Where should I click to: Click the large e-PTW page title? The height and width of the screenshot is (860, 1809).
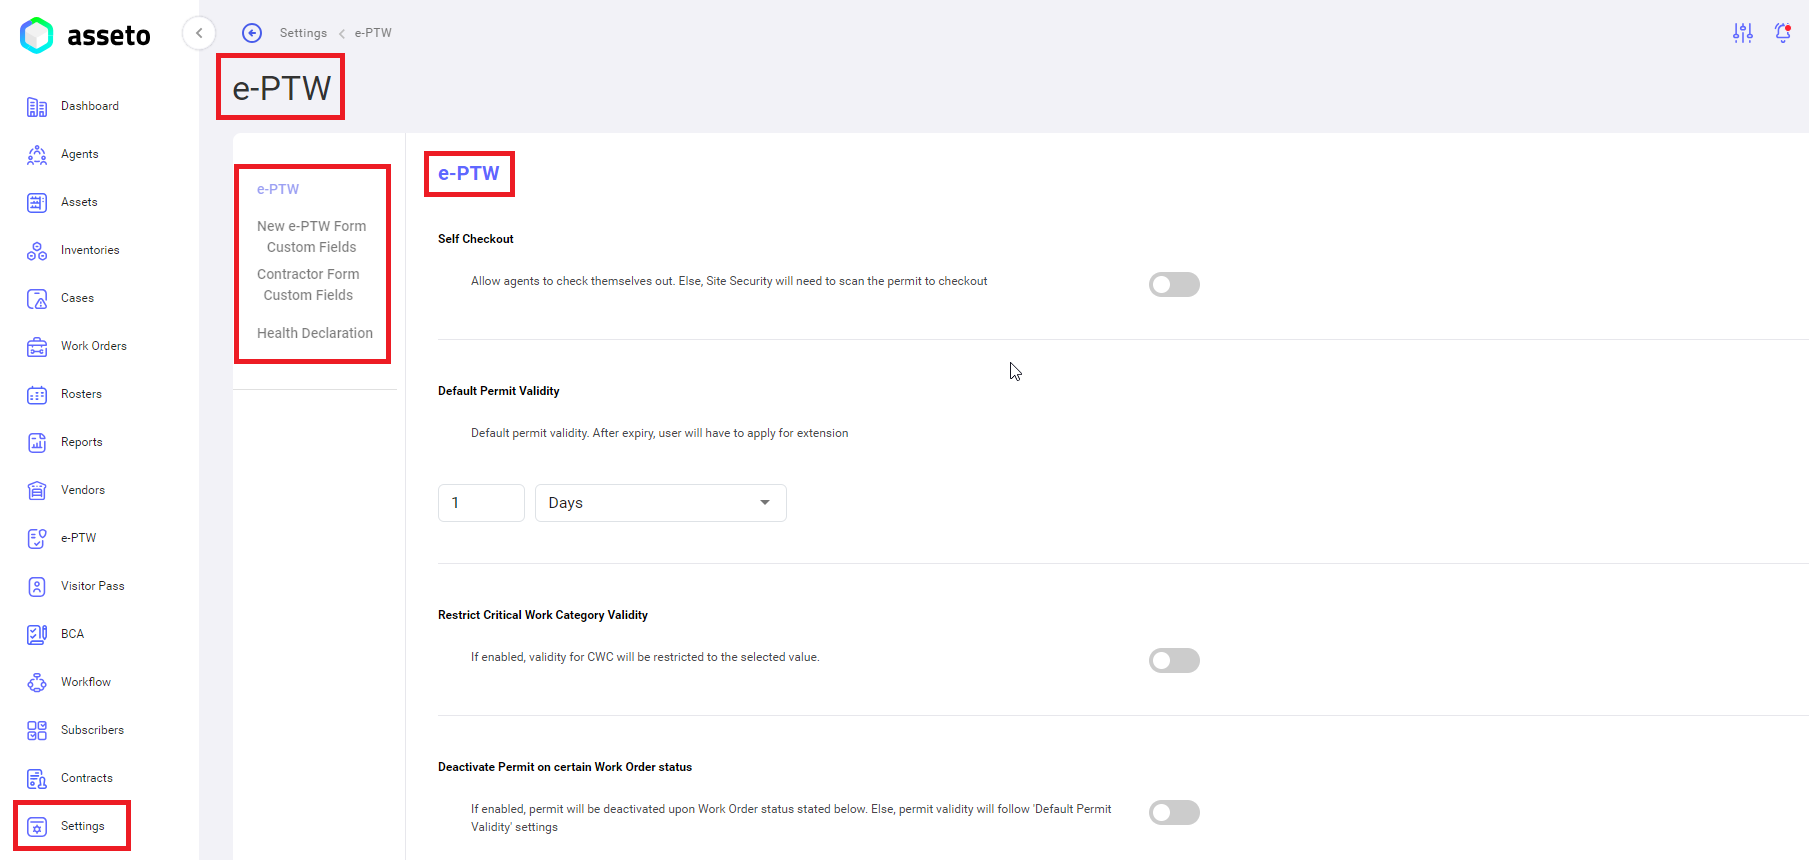click(282, 88)
